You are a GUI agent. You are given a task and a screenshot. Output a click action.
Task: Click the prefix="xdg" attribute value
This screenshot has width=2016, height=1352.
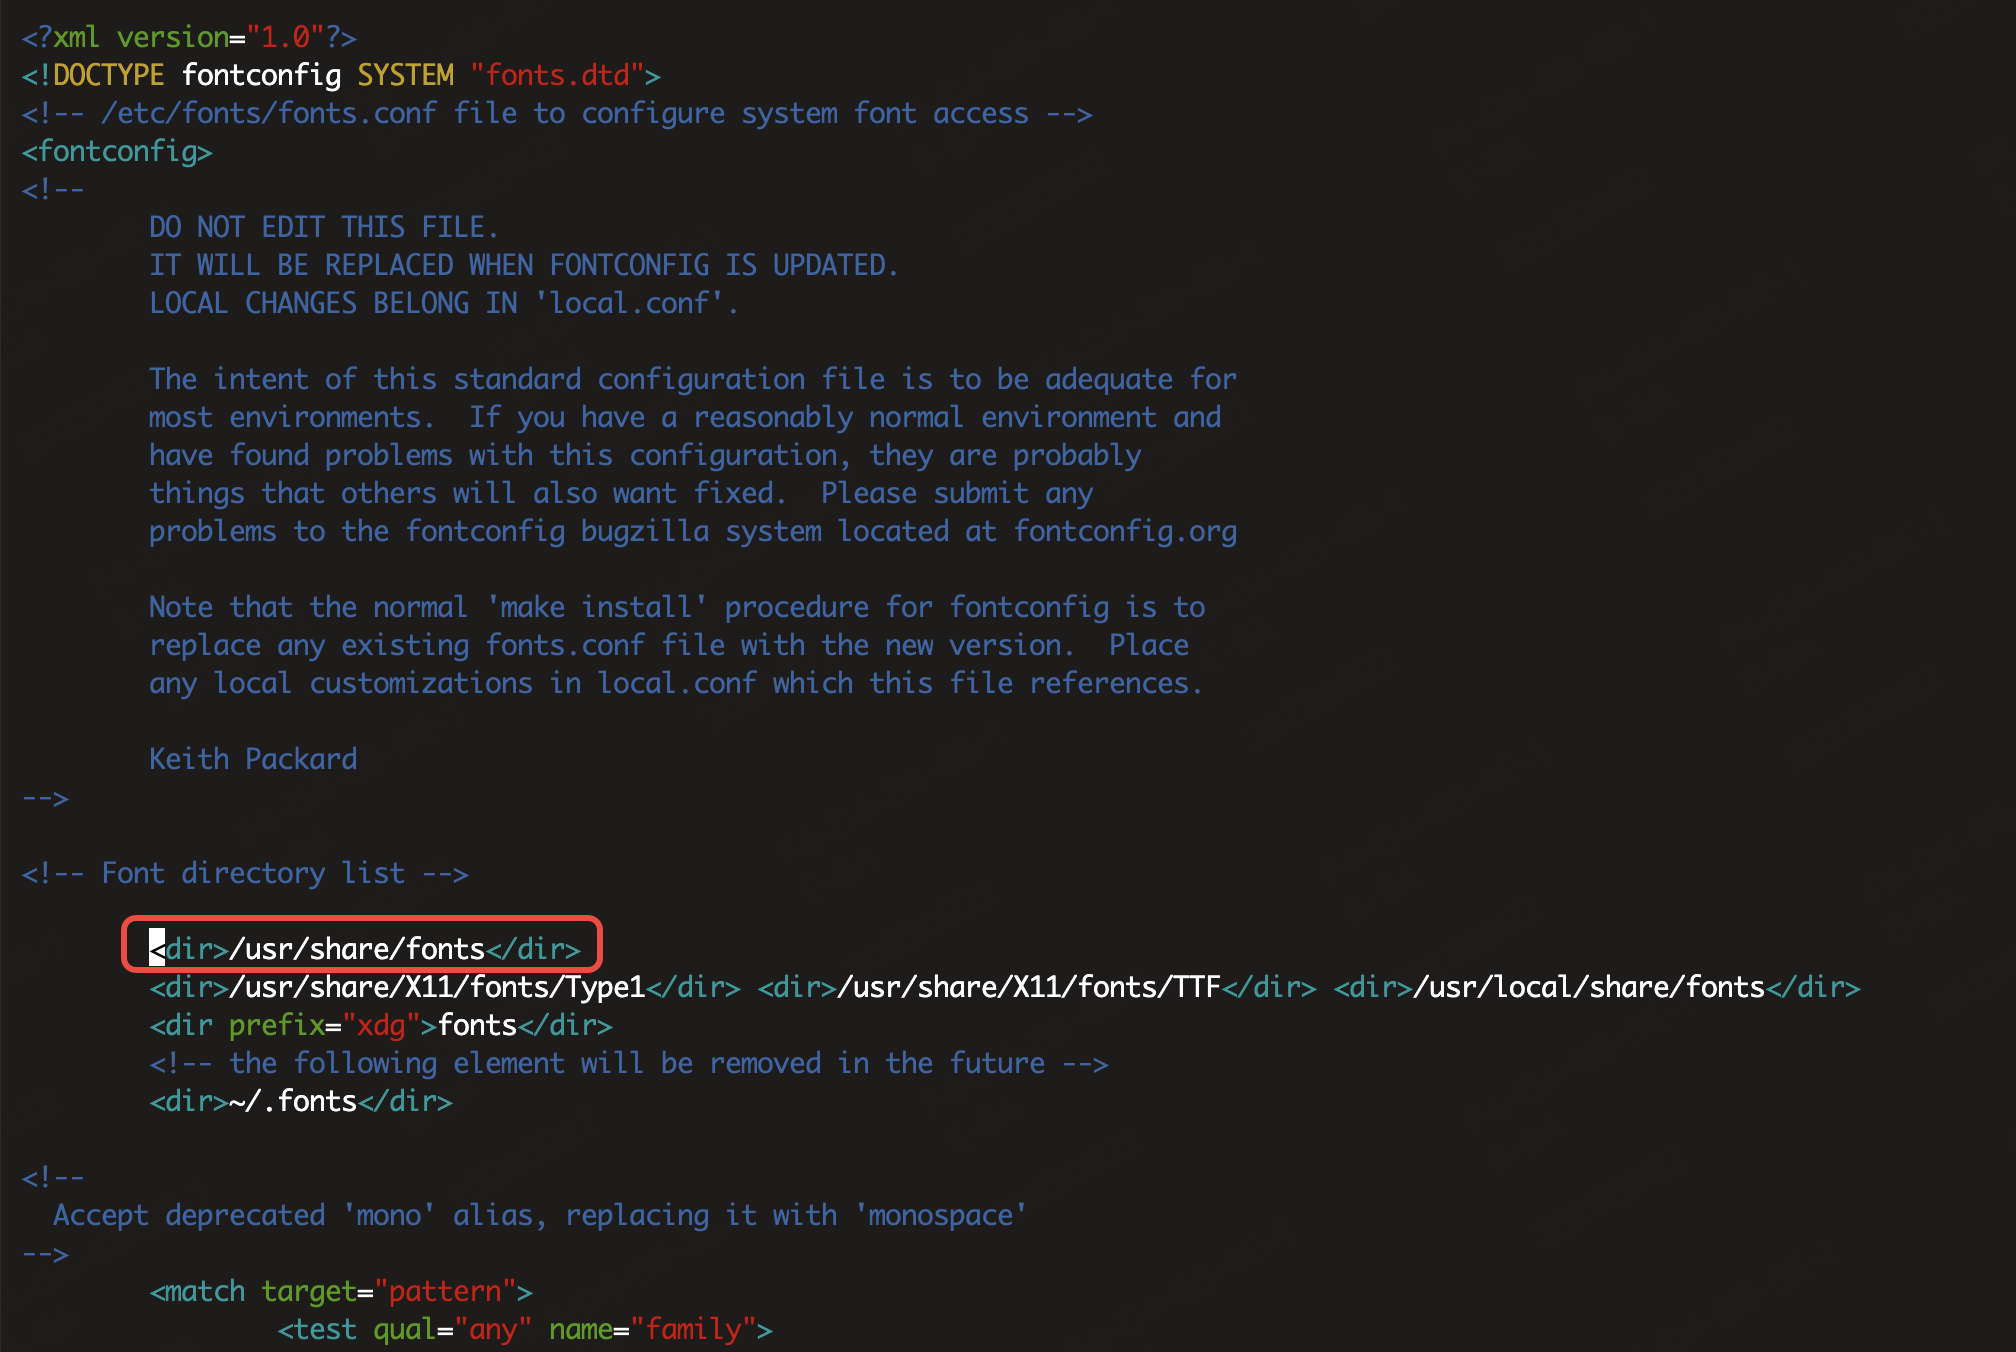pos(381,1025)
